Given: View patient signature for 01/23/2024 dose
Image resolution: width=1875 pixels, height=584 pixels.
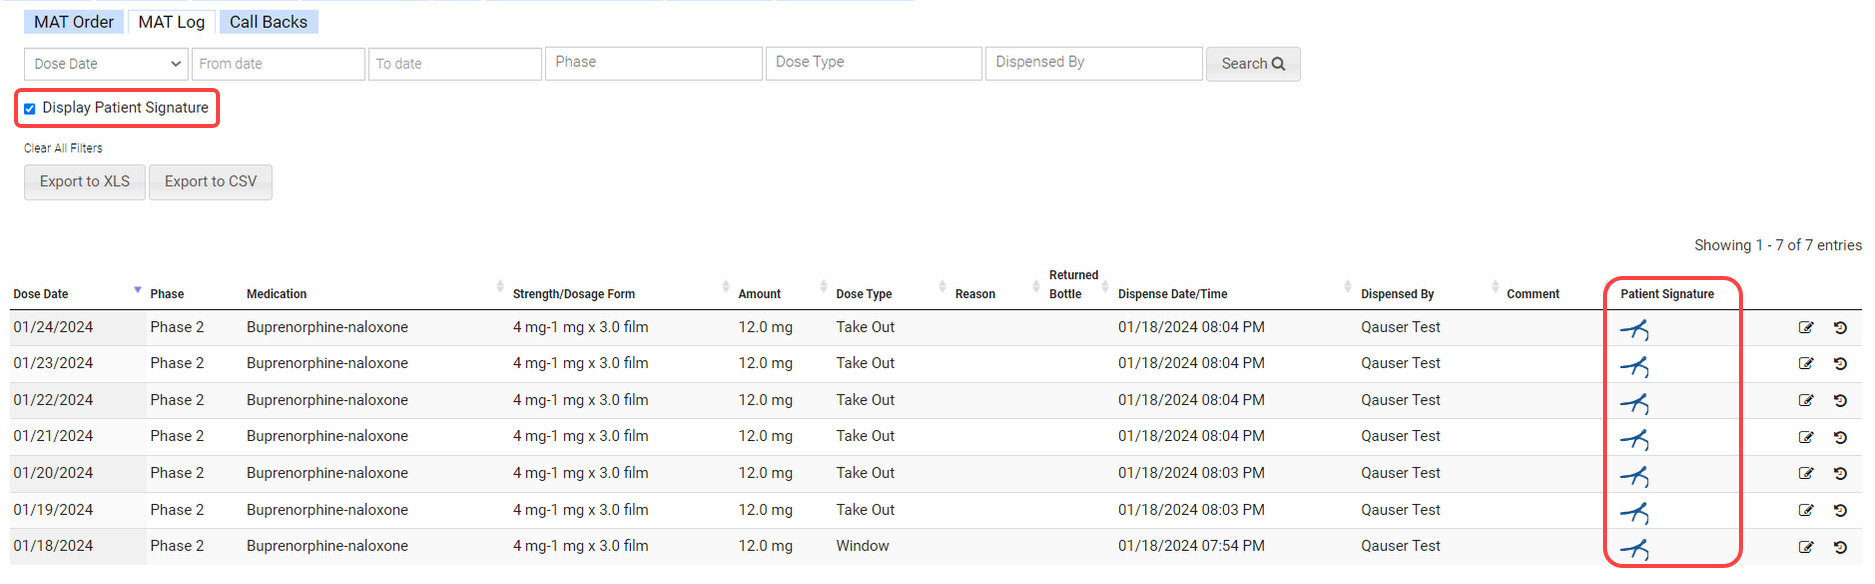Looking at the screenshot, I should 1634,366.
